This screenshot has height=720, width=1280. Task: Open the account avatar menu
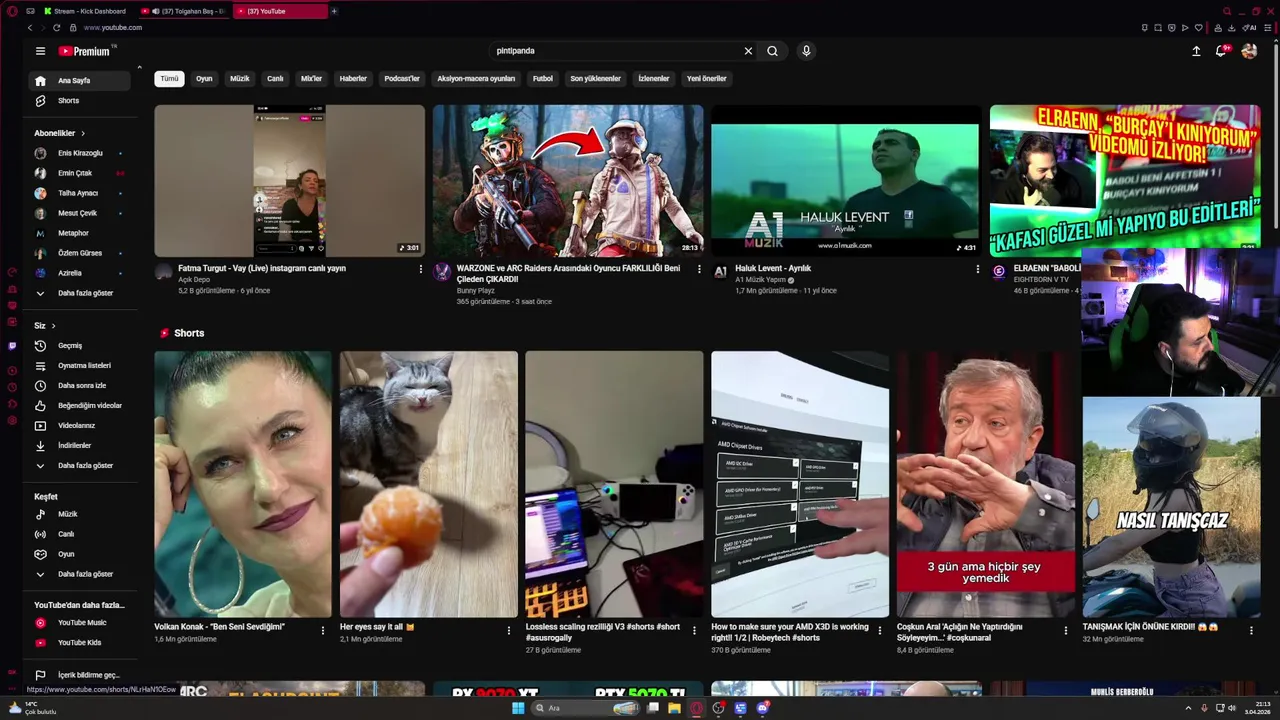1249,51
